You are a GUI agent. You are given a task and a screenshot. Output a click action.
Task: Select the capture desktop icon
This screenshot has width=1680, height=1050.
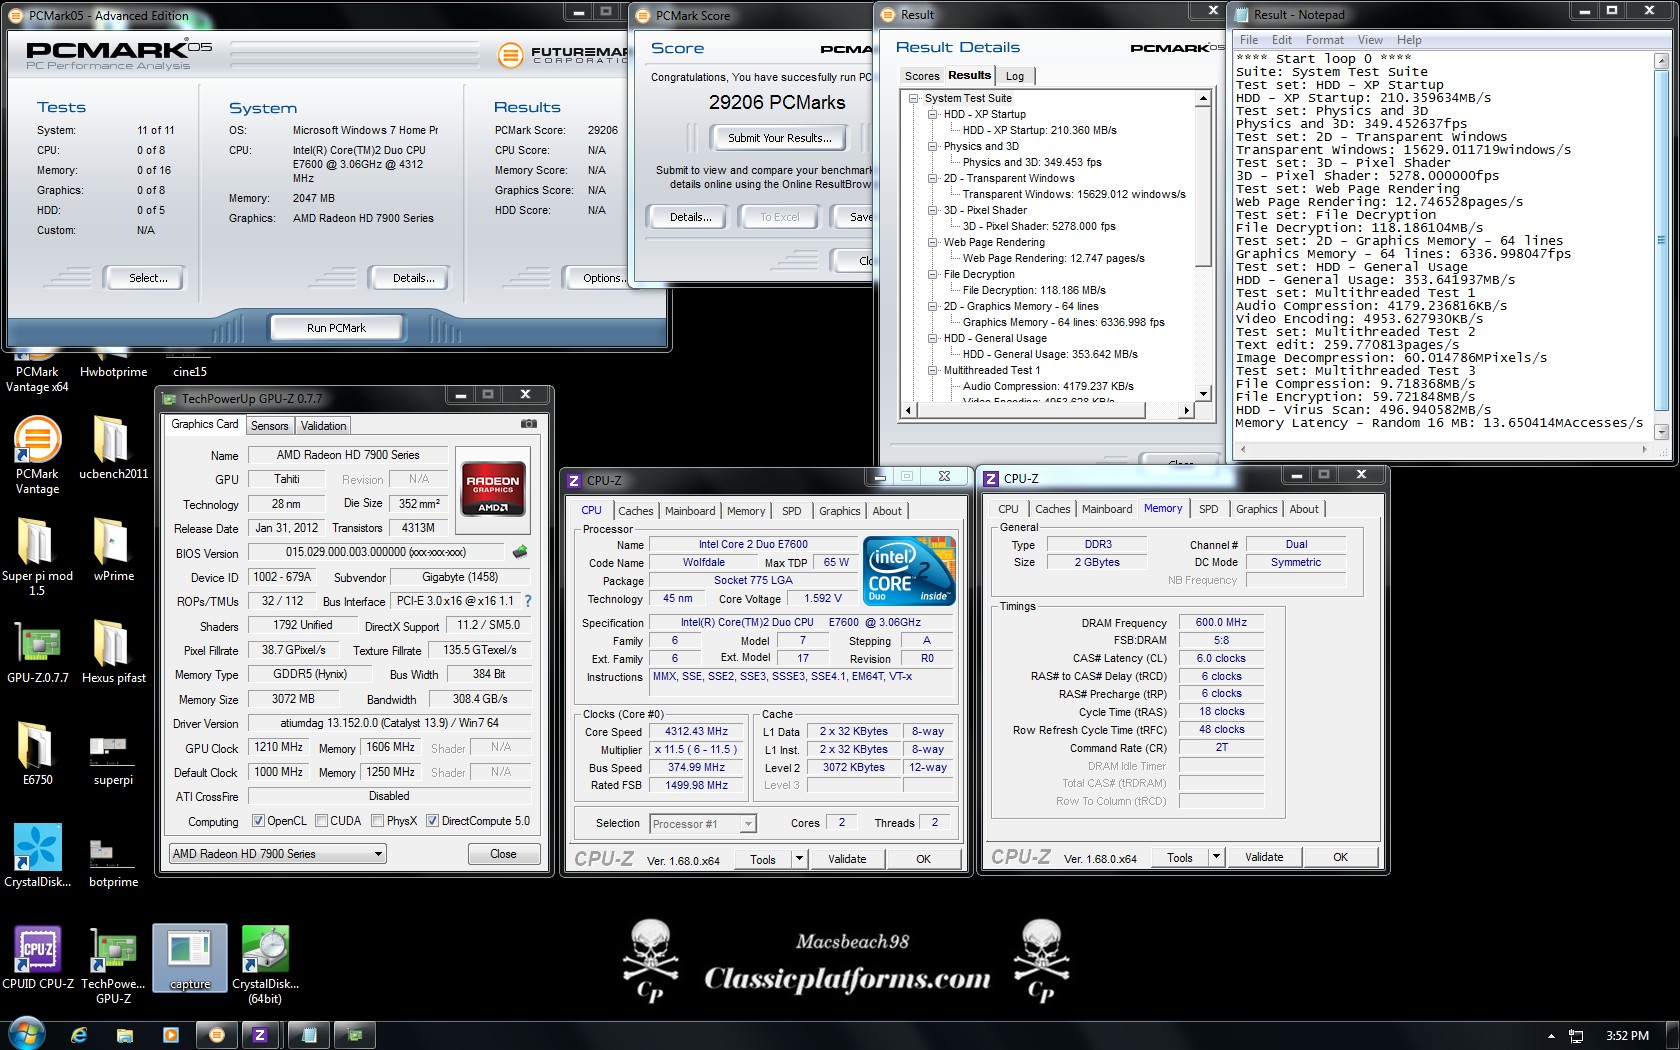coord(190,958)
